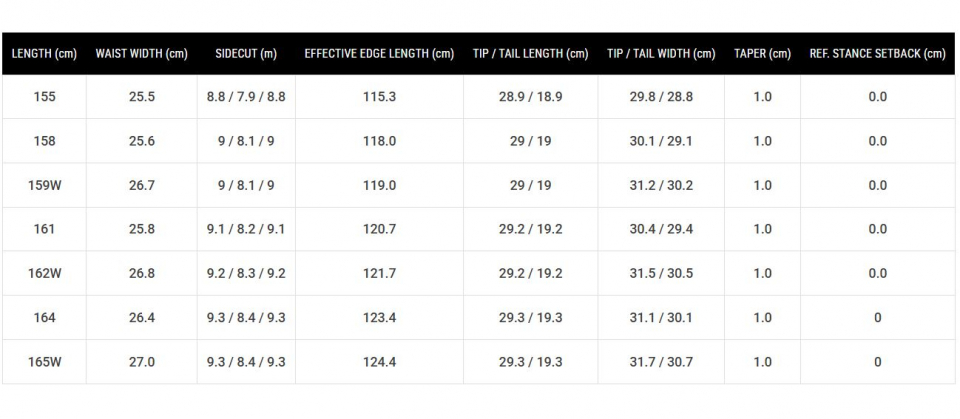This screenshot has width=960, height=419.
Task: Select effective edge length 123.4
Action: pyautogui.click(x=379, y=317)
